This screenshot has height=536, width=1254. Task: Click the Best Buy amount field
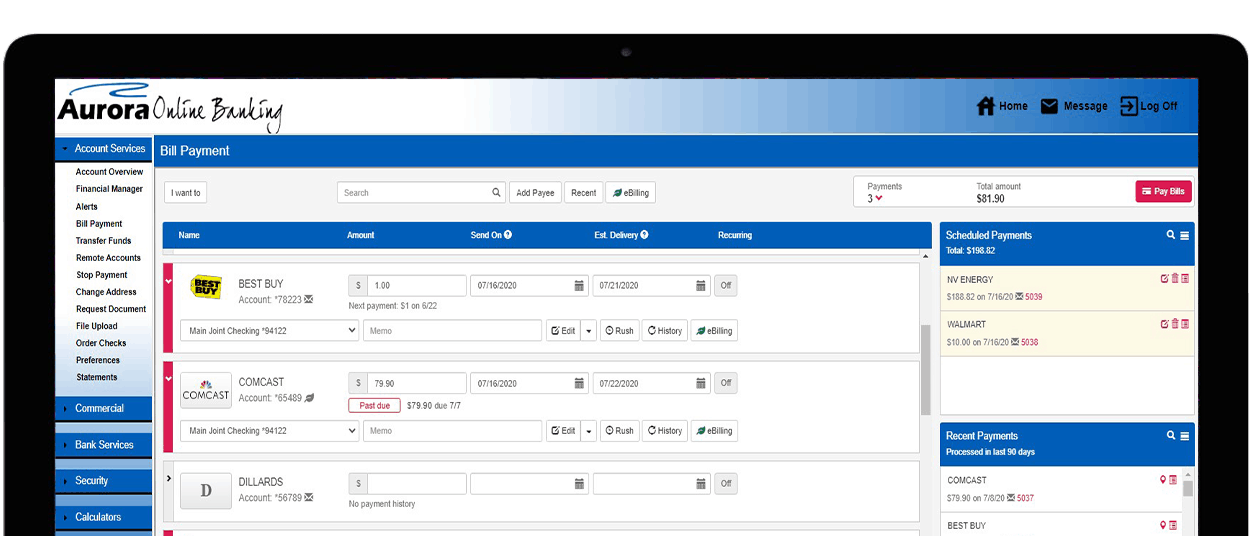[x=416, y=286]
